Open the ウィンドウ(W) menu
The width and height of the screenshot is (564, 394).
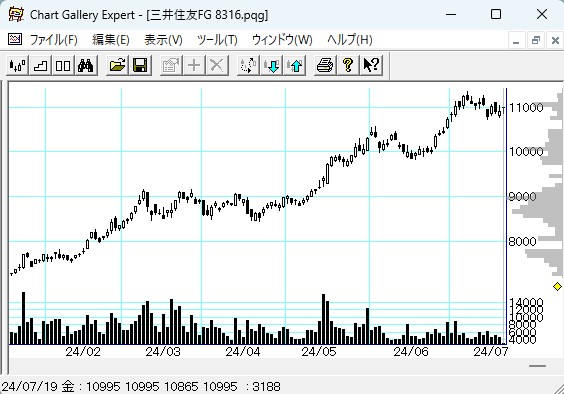(x=282, y=40)
